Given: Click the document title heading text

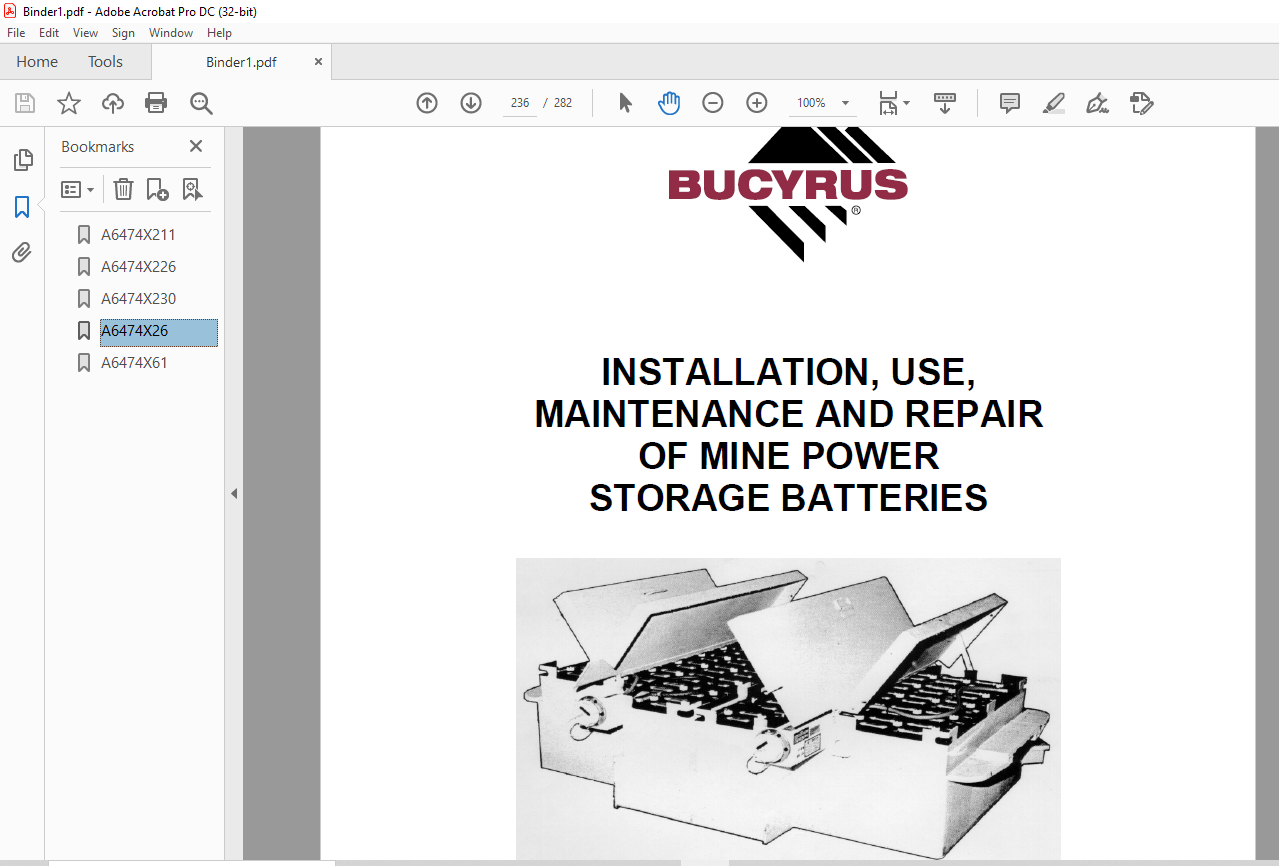Looking at the screenshot, I should (x=789, y=435).
